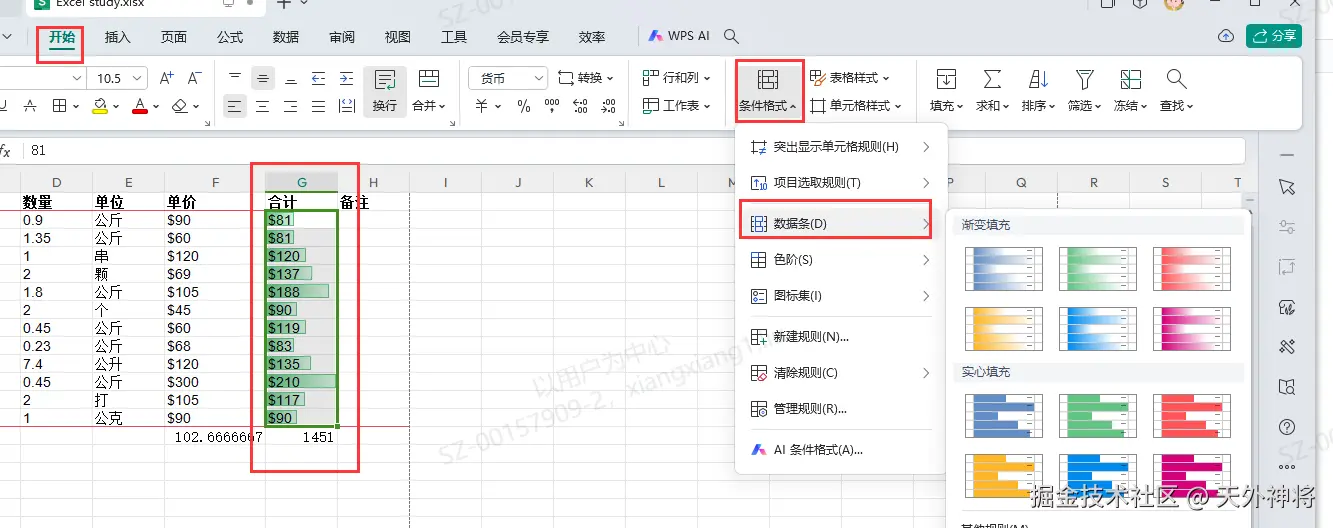The image size is (1333, 528).
Task: Click the wrench tools icon in sidebar
Action: pos(1287,347)
